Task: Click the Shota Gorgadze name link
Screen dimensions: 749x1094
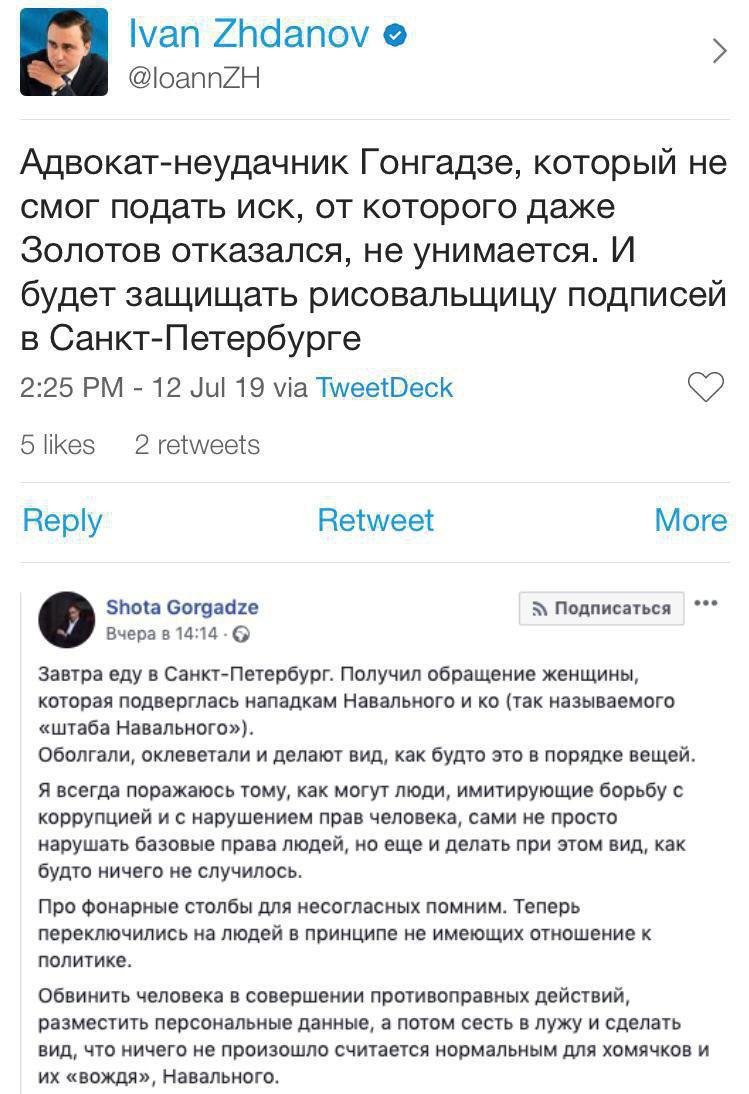Action: coord(182,607)
